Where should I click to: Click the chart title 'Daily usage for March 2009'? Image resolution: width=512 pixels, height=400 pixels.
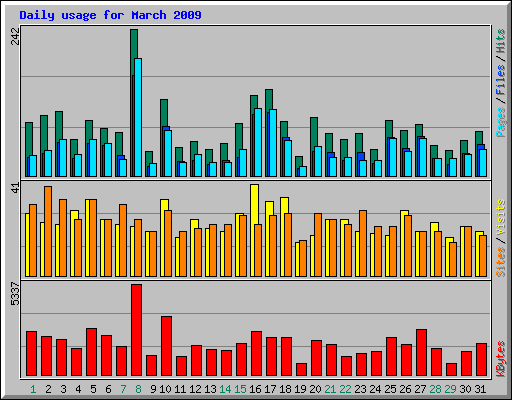(x=110, y=15)
